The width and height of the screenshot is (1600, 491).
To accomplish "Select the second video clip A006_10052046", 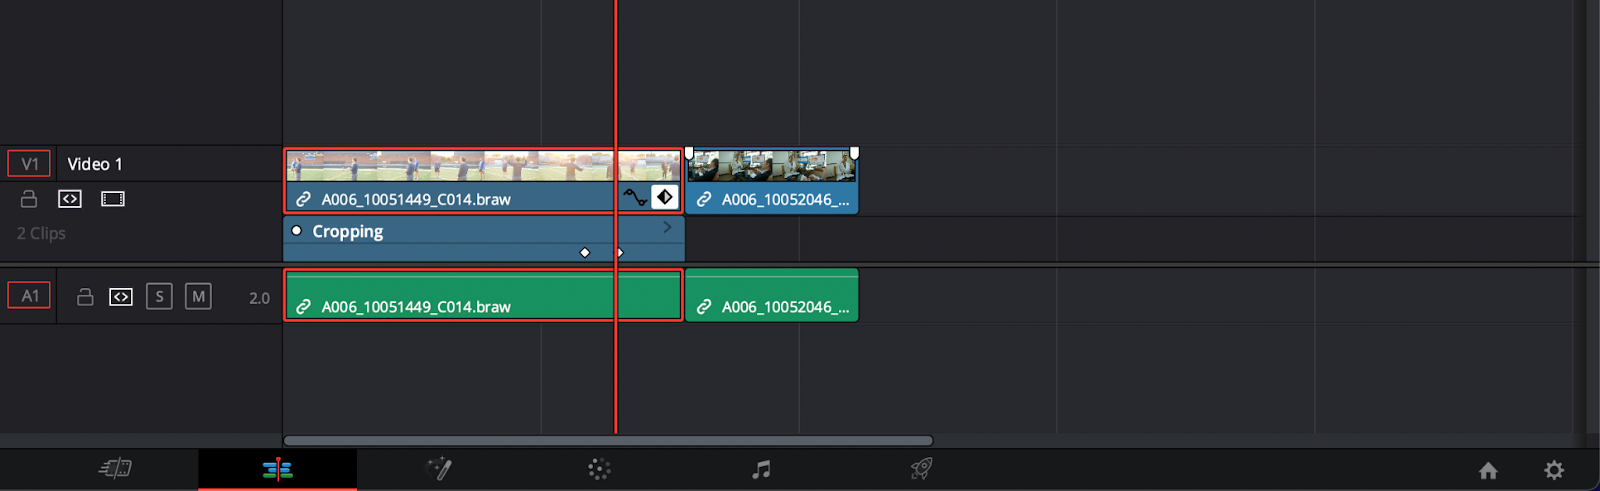I will (772, 181).
